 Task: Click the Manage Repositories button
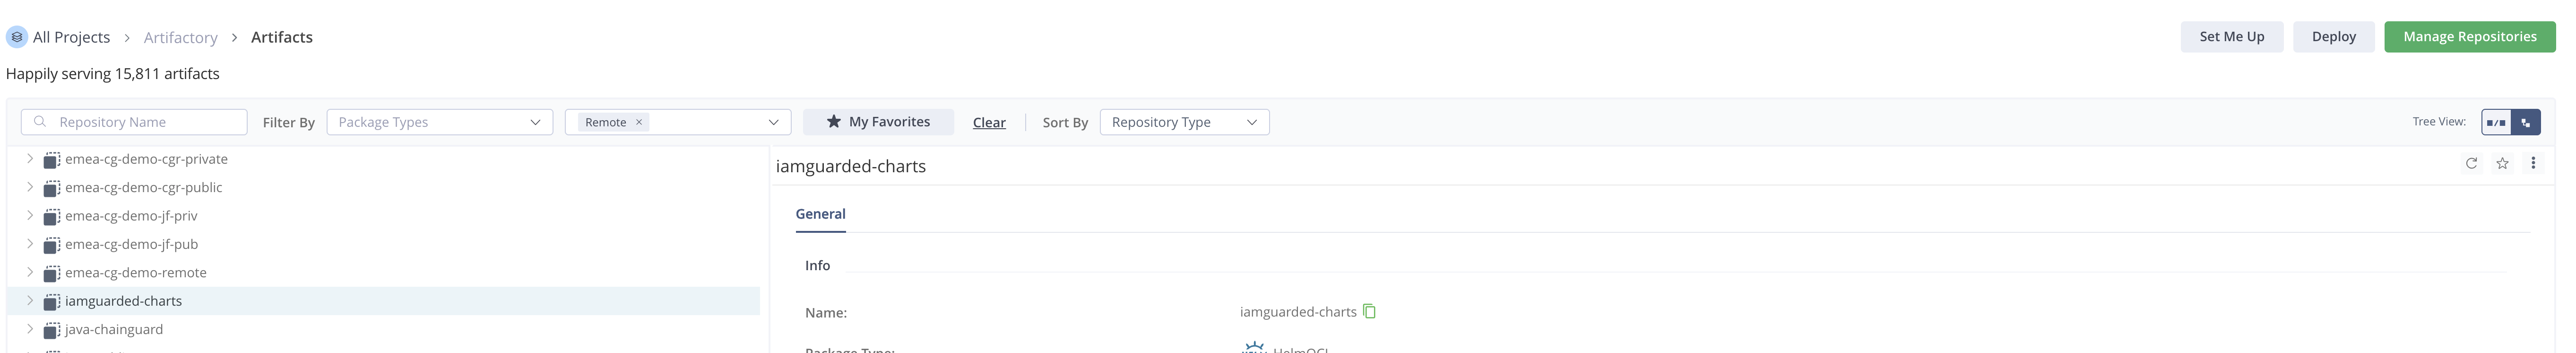(2469, 37)
